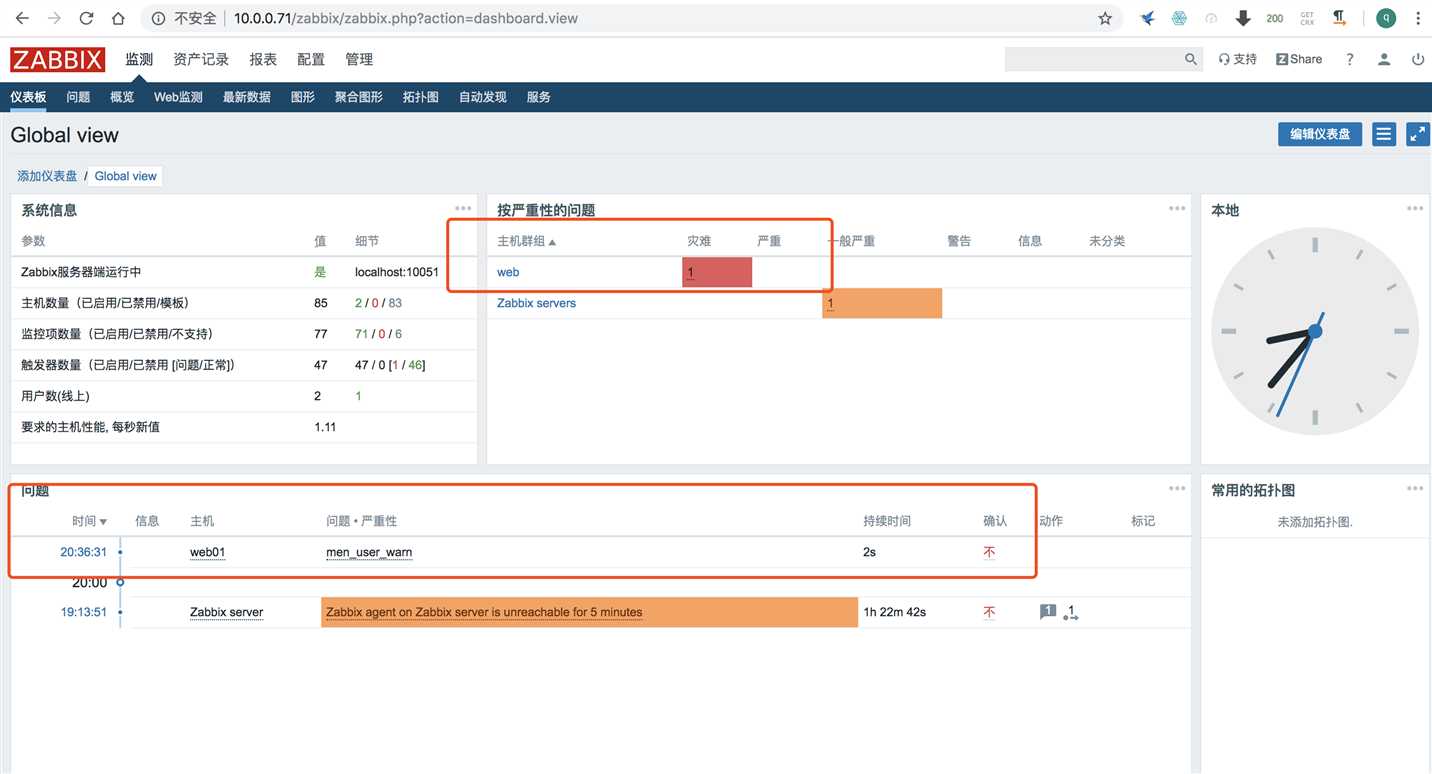This screenshot has height=774, width=1432.
Task: Open the 资产记录 main menu
Action: coord(201,60)
